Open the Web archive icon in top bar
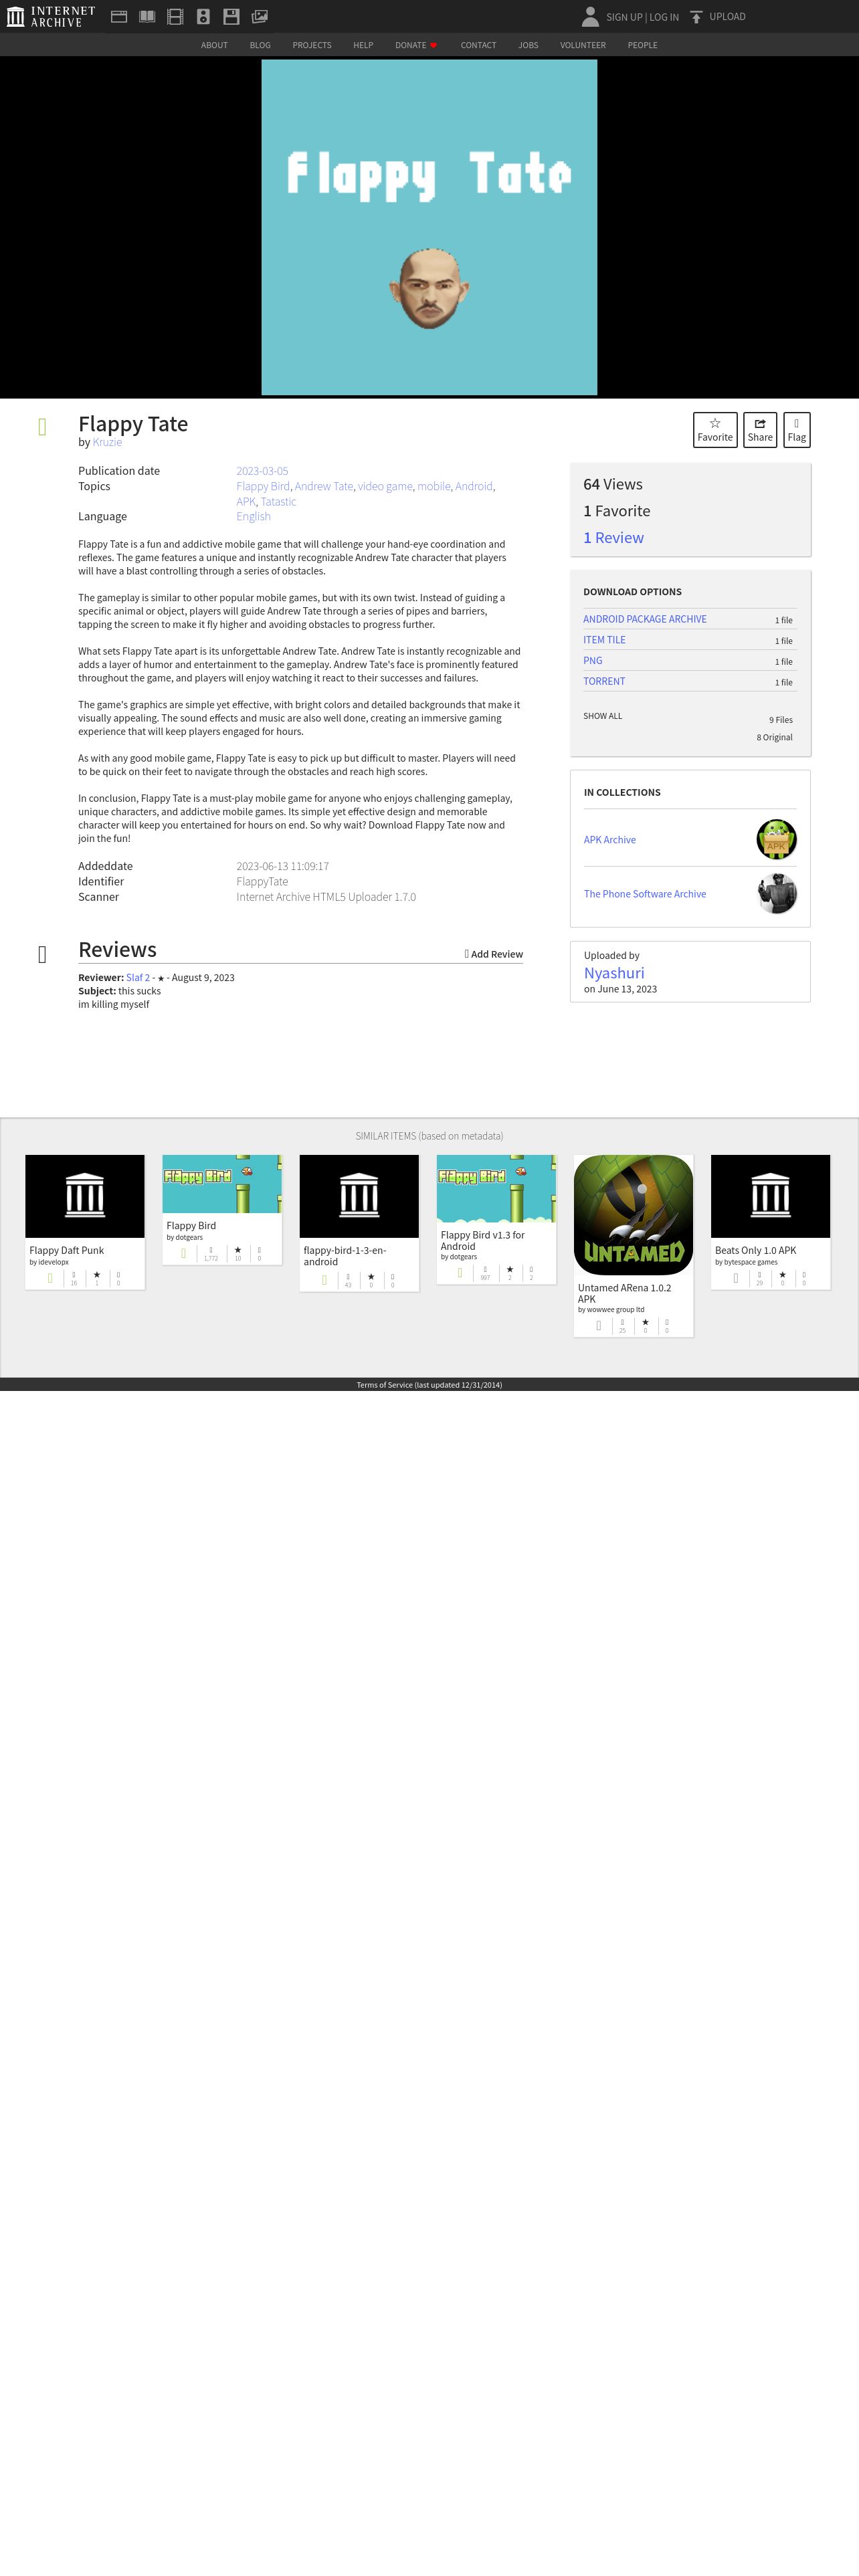 click(119, 16)
